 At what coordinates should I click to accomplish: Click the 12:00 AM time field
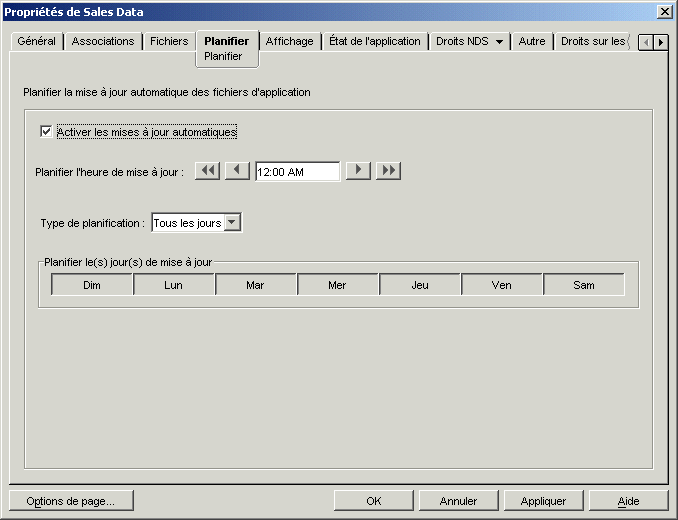tap(297, 172)
